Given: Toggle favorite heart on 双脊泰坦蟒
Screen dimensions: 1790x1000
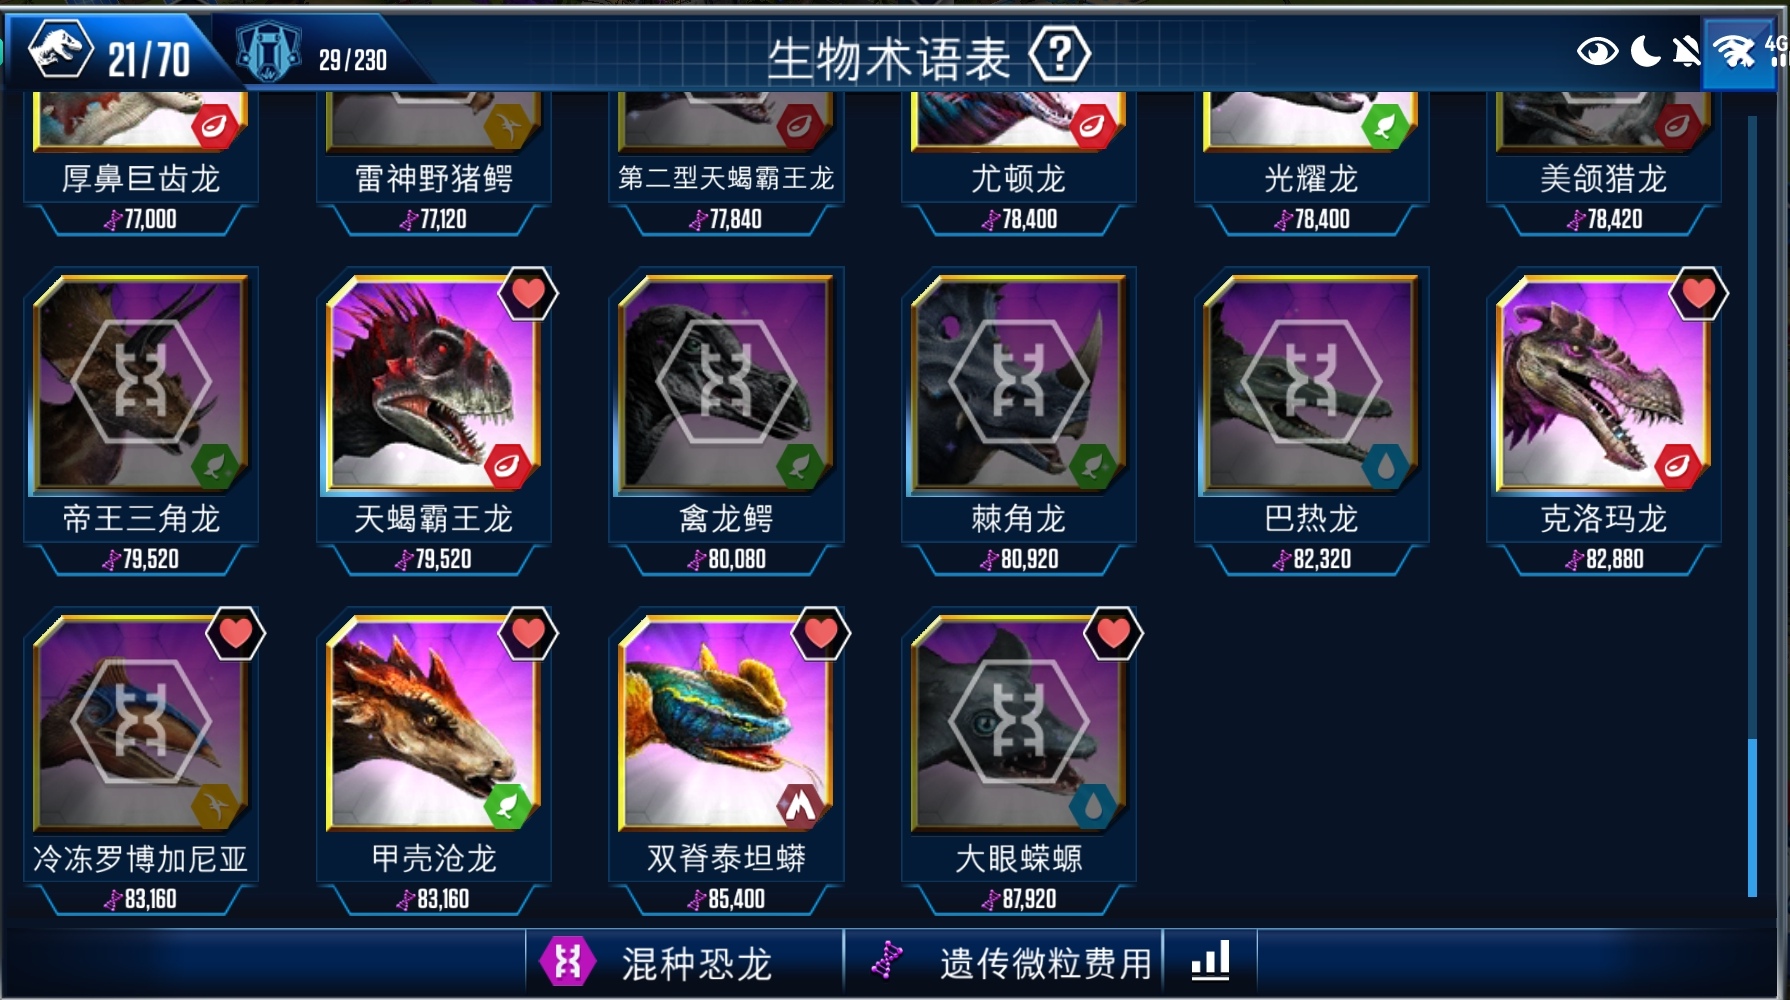Looking at the screenshot, I should tap(821, 633).
